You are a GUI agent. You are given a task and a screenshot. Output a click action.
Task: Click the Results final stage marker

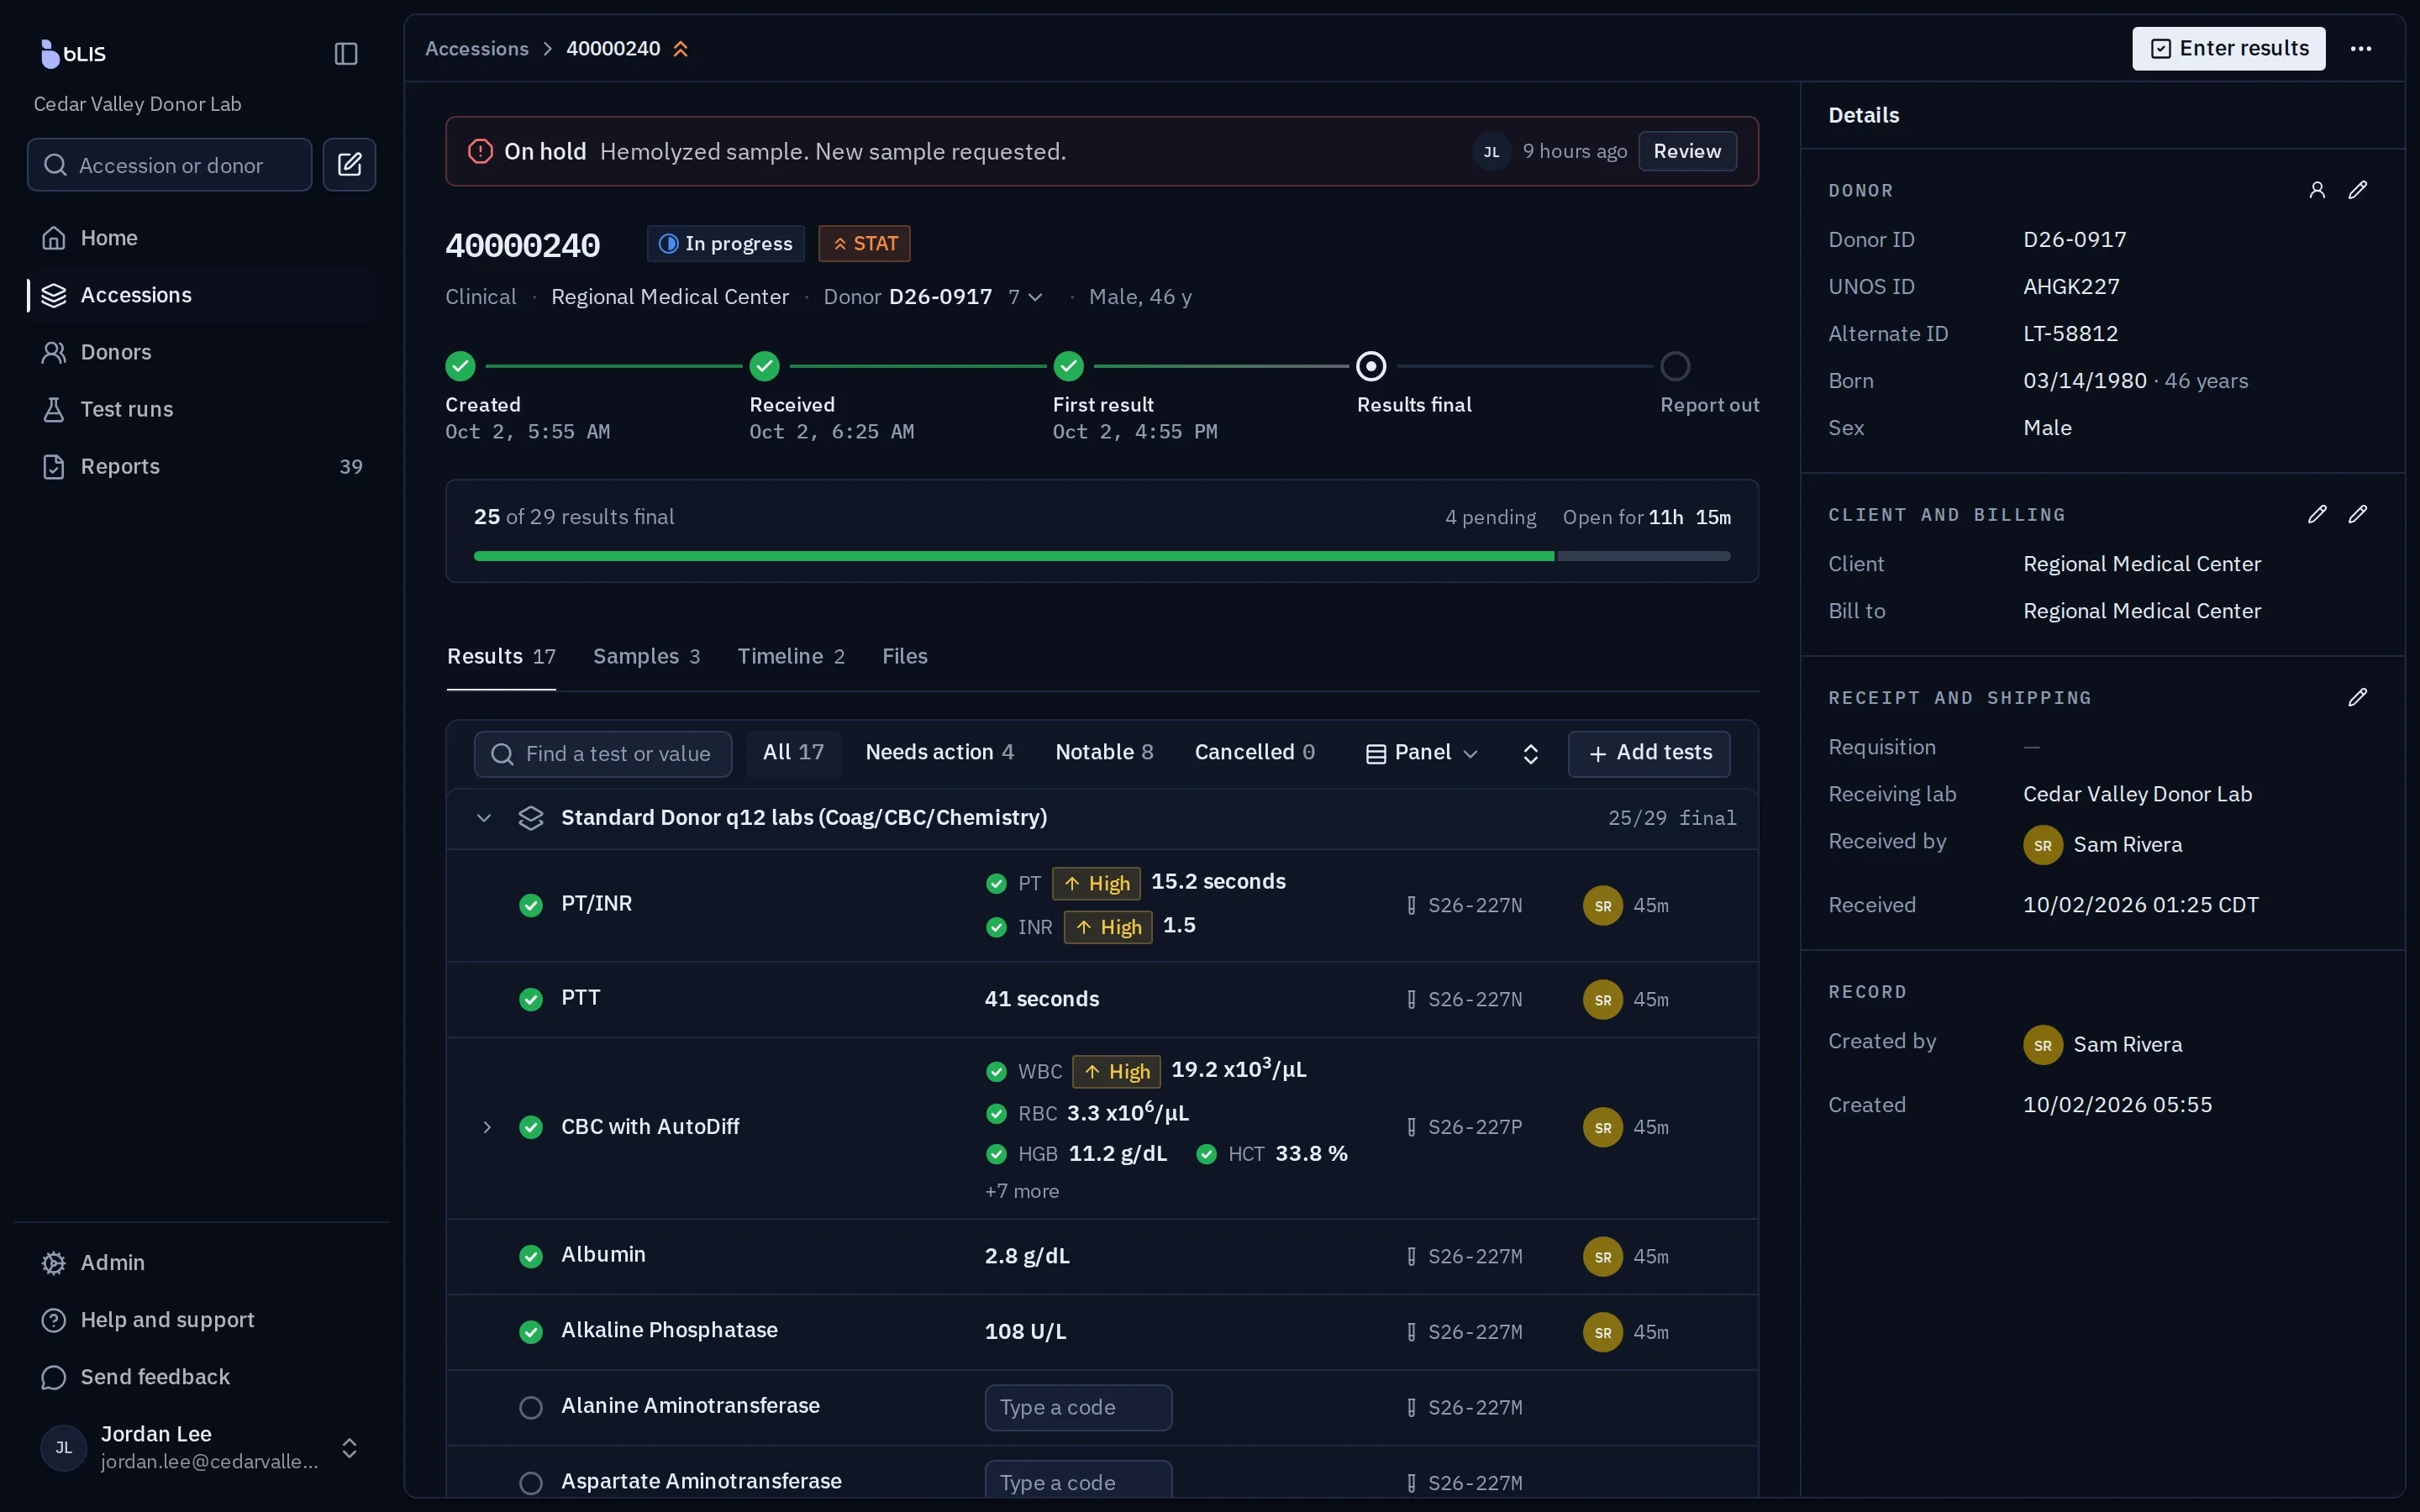coord(1370,366)
